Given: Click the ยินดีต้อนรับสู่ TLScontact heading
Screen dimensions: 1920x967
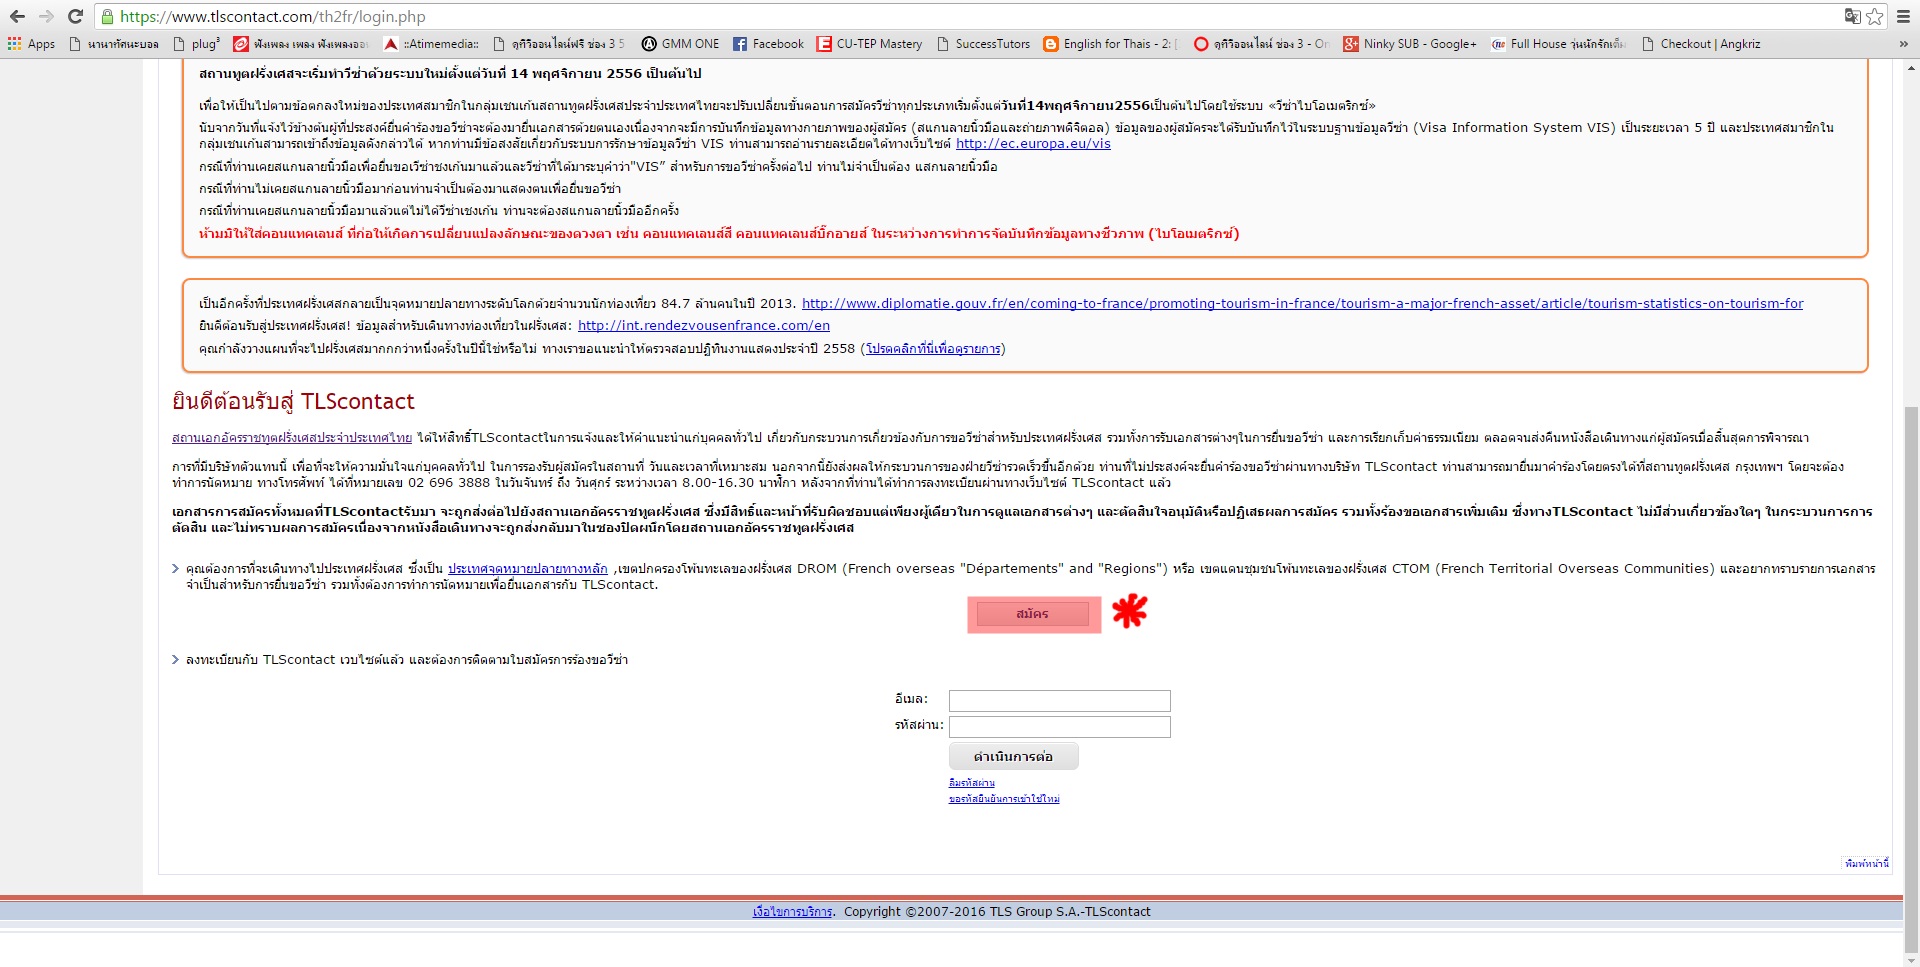Looking at the screenshot, I should pos(293,402).
